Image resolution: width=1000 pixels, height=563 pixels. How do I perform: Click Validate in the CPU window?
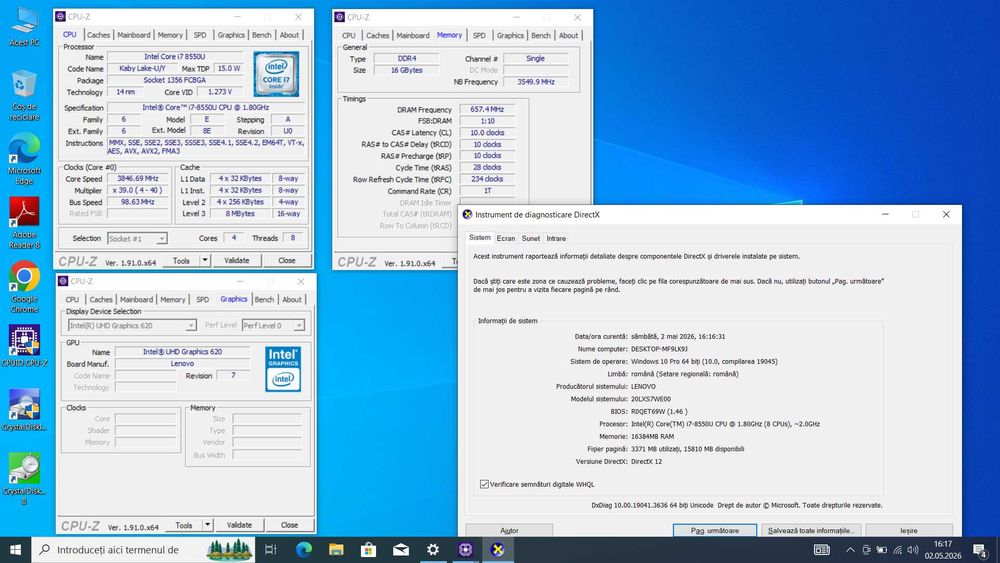pyautogui.click(x=237, y=260)
